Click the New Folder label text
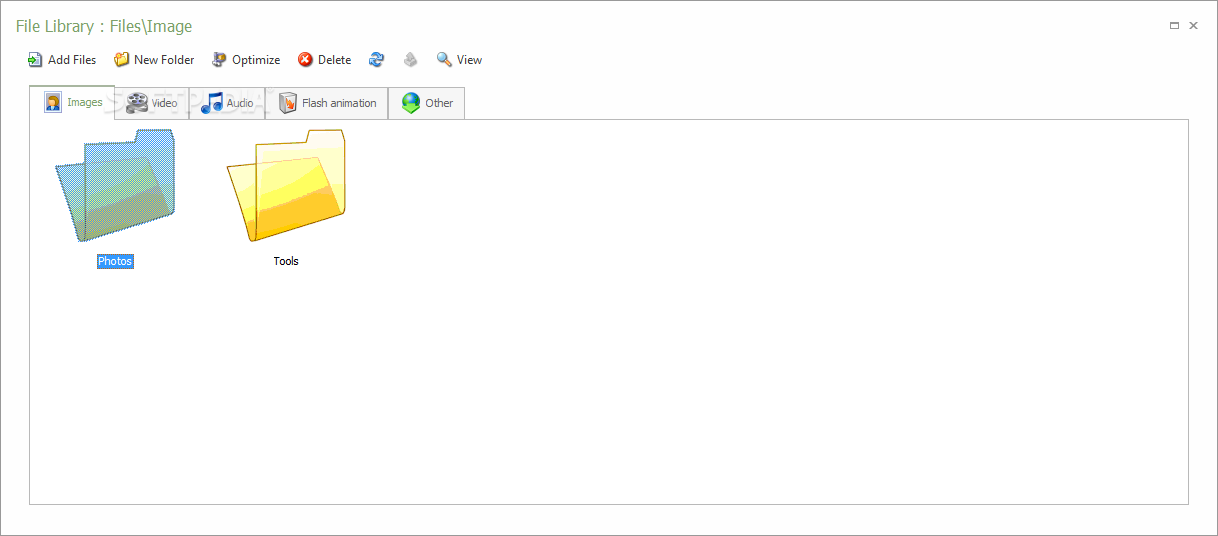Viewport: 1218px width, 536px height. coord(164,60)
